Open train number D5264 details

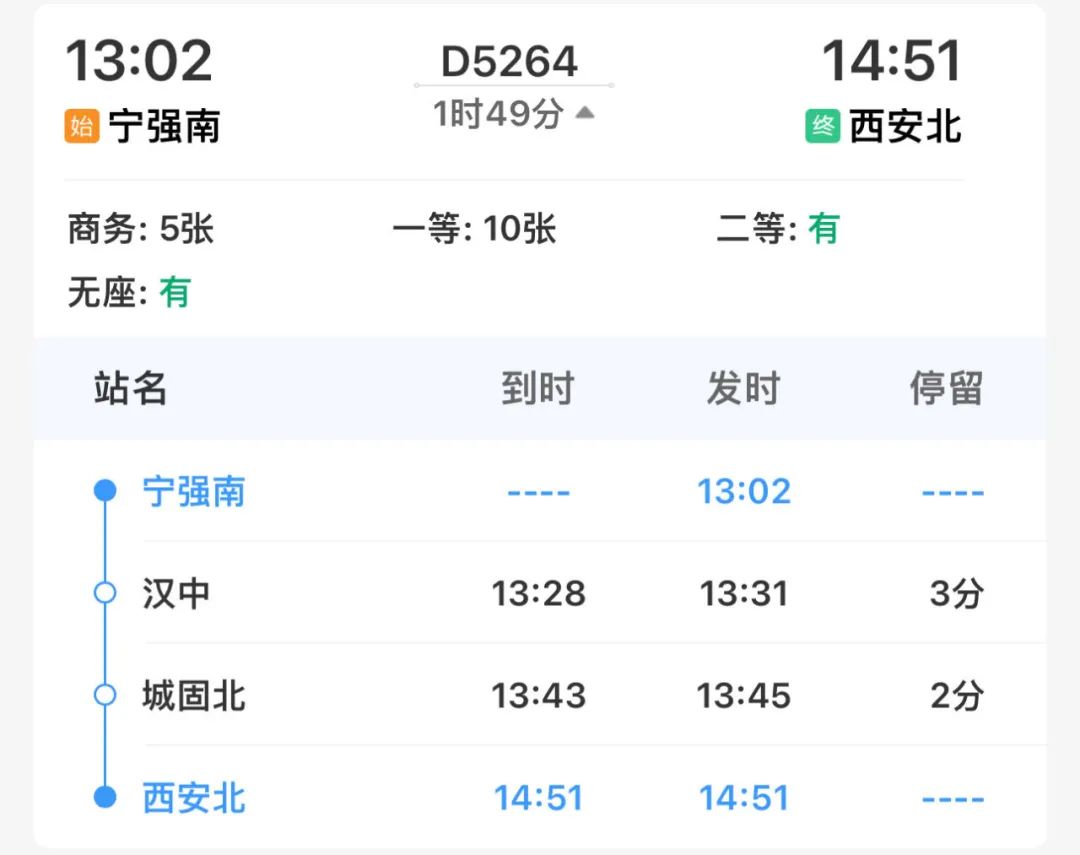click(x=509, y=61)
